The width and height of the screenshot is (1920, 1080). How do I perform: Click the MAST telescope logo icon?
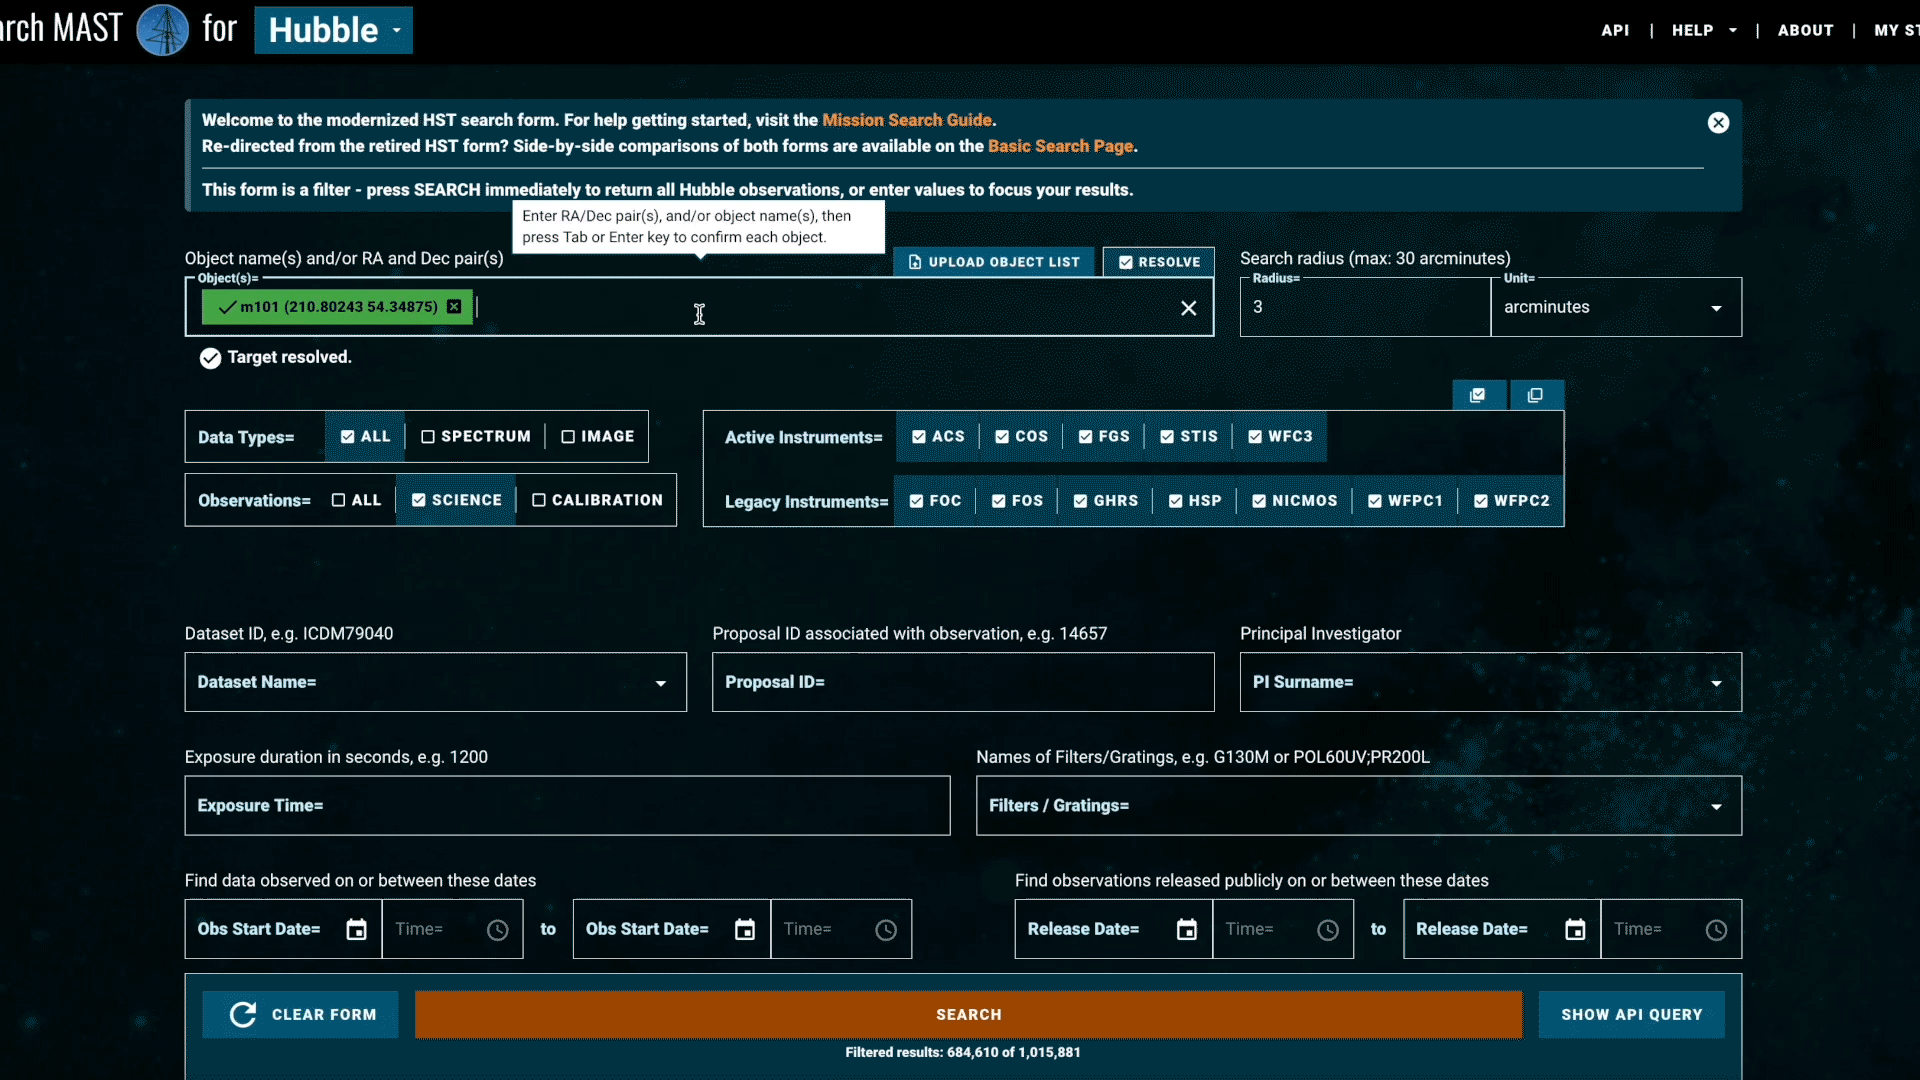point(162,30)
